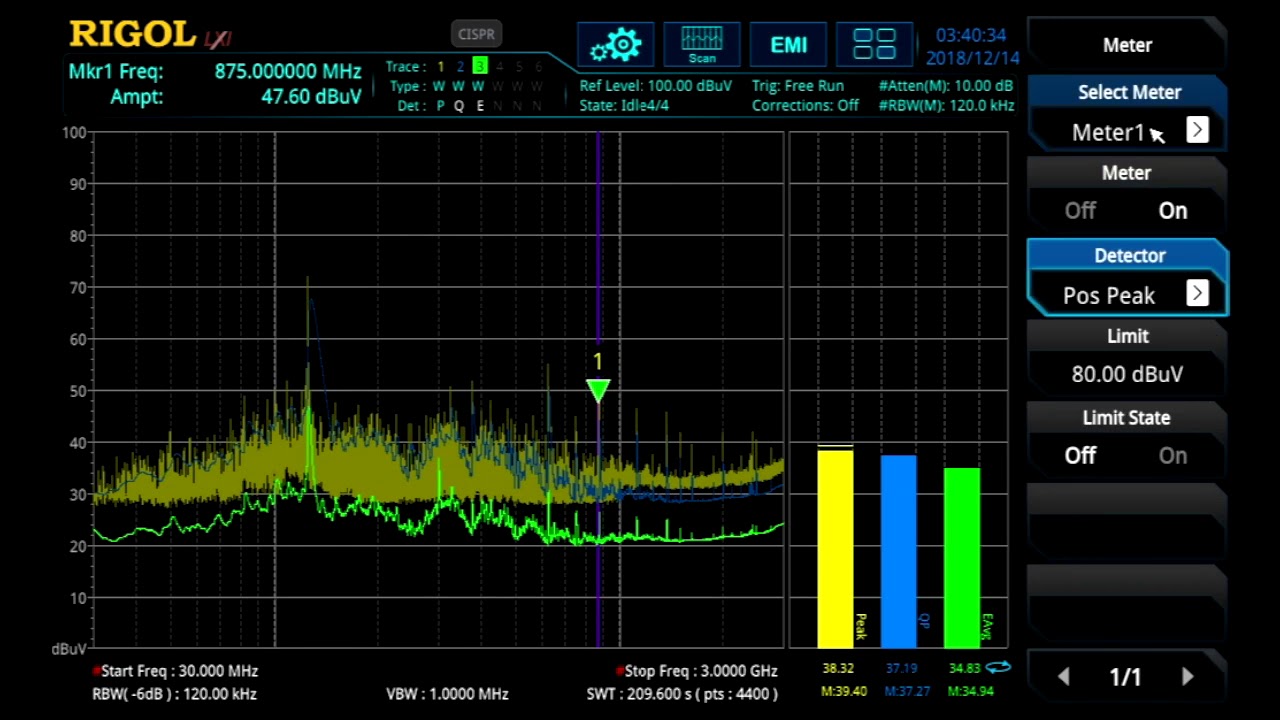Select trace number 5
The height and width of the screenshot is (720, 1280).
point(519,67)
